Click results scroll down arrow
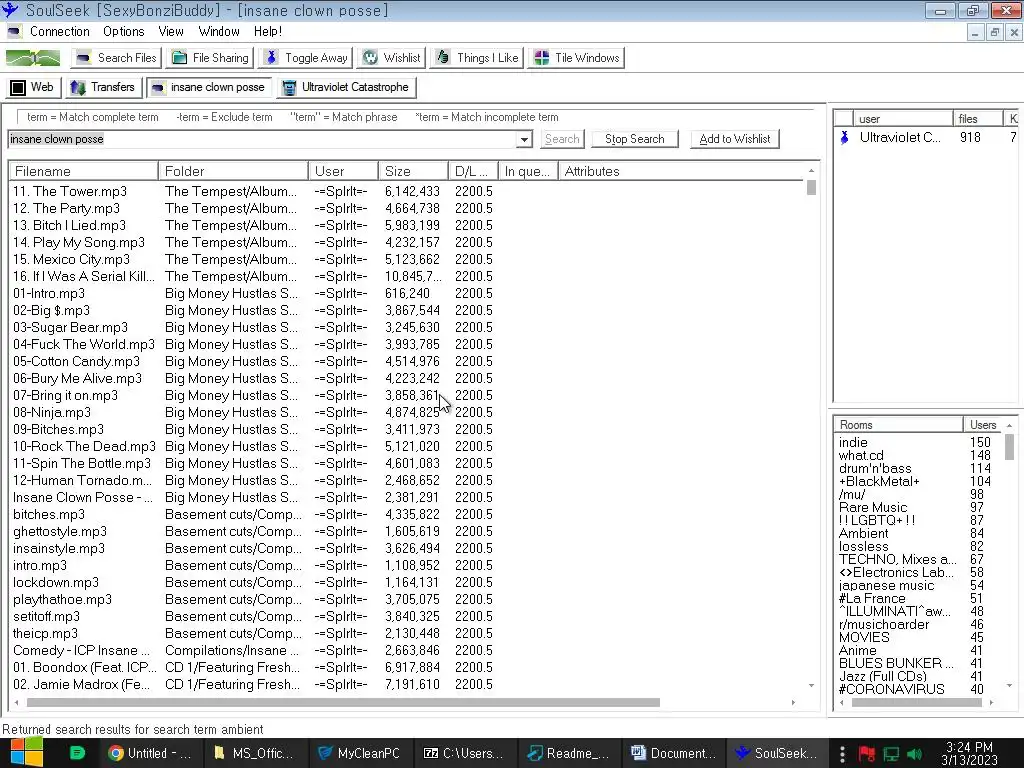The image size is (1024, 768). [811, 686]
